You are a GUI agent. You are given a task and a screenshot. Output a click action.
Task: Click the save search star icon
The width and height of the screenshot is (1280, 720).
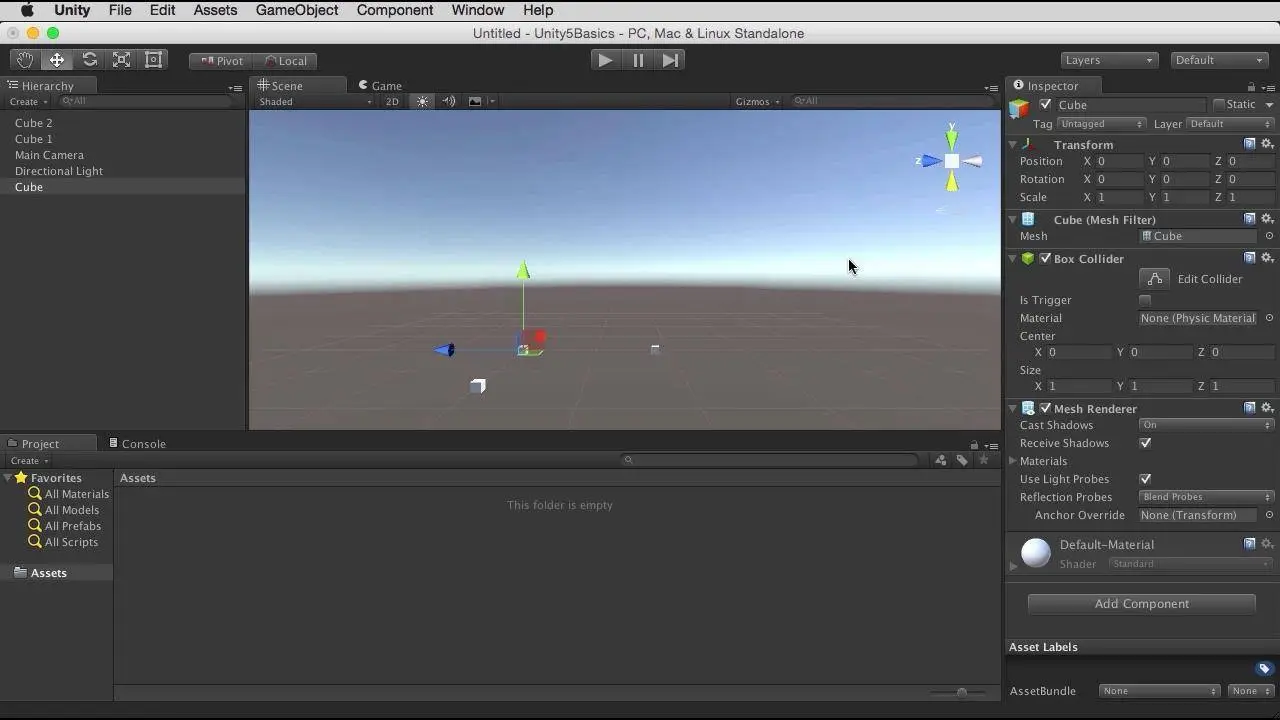point(984,460)
